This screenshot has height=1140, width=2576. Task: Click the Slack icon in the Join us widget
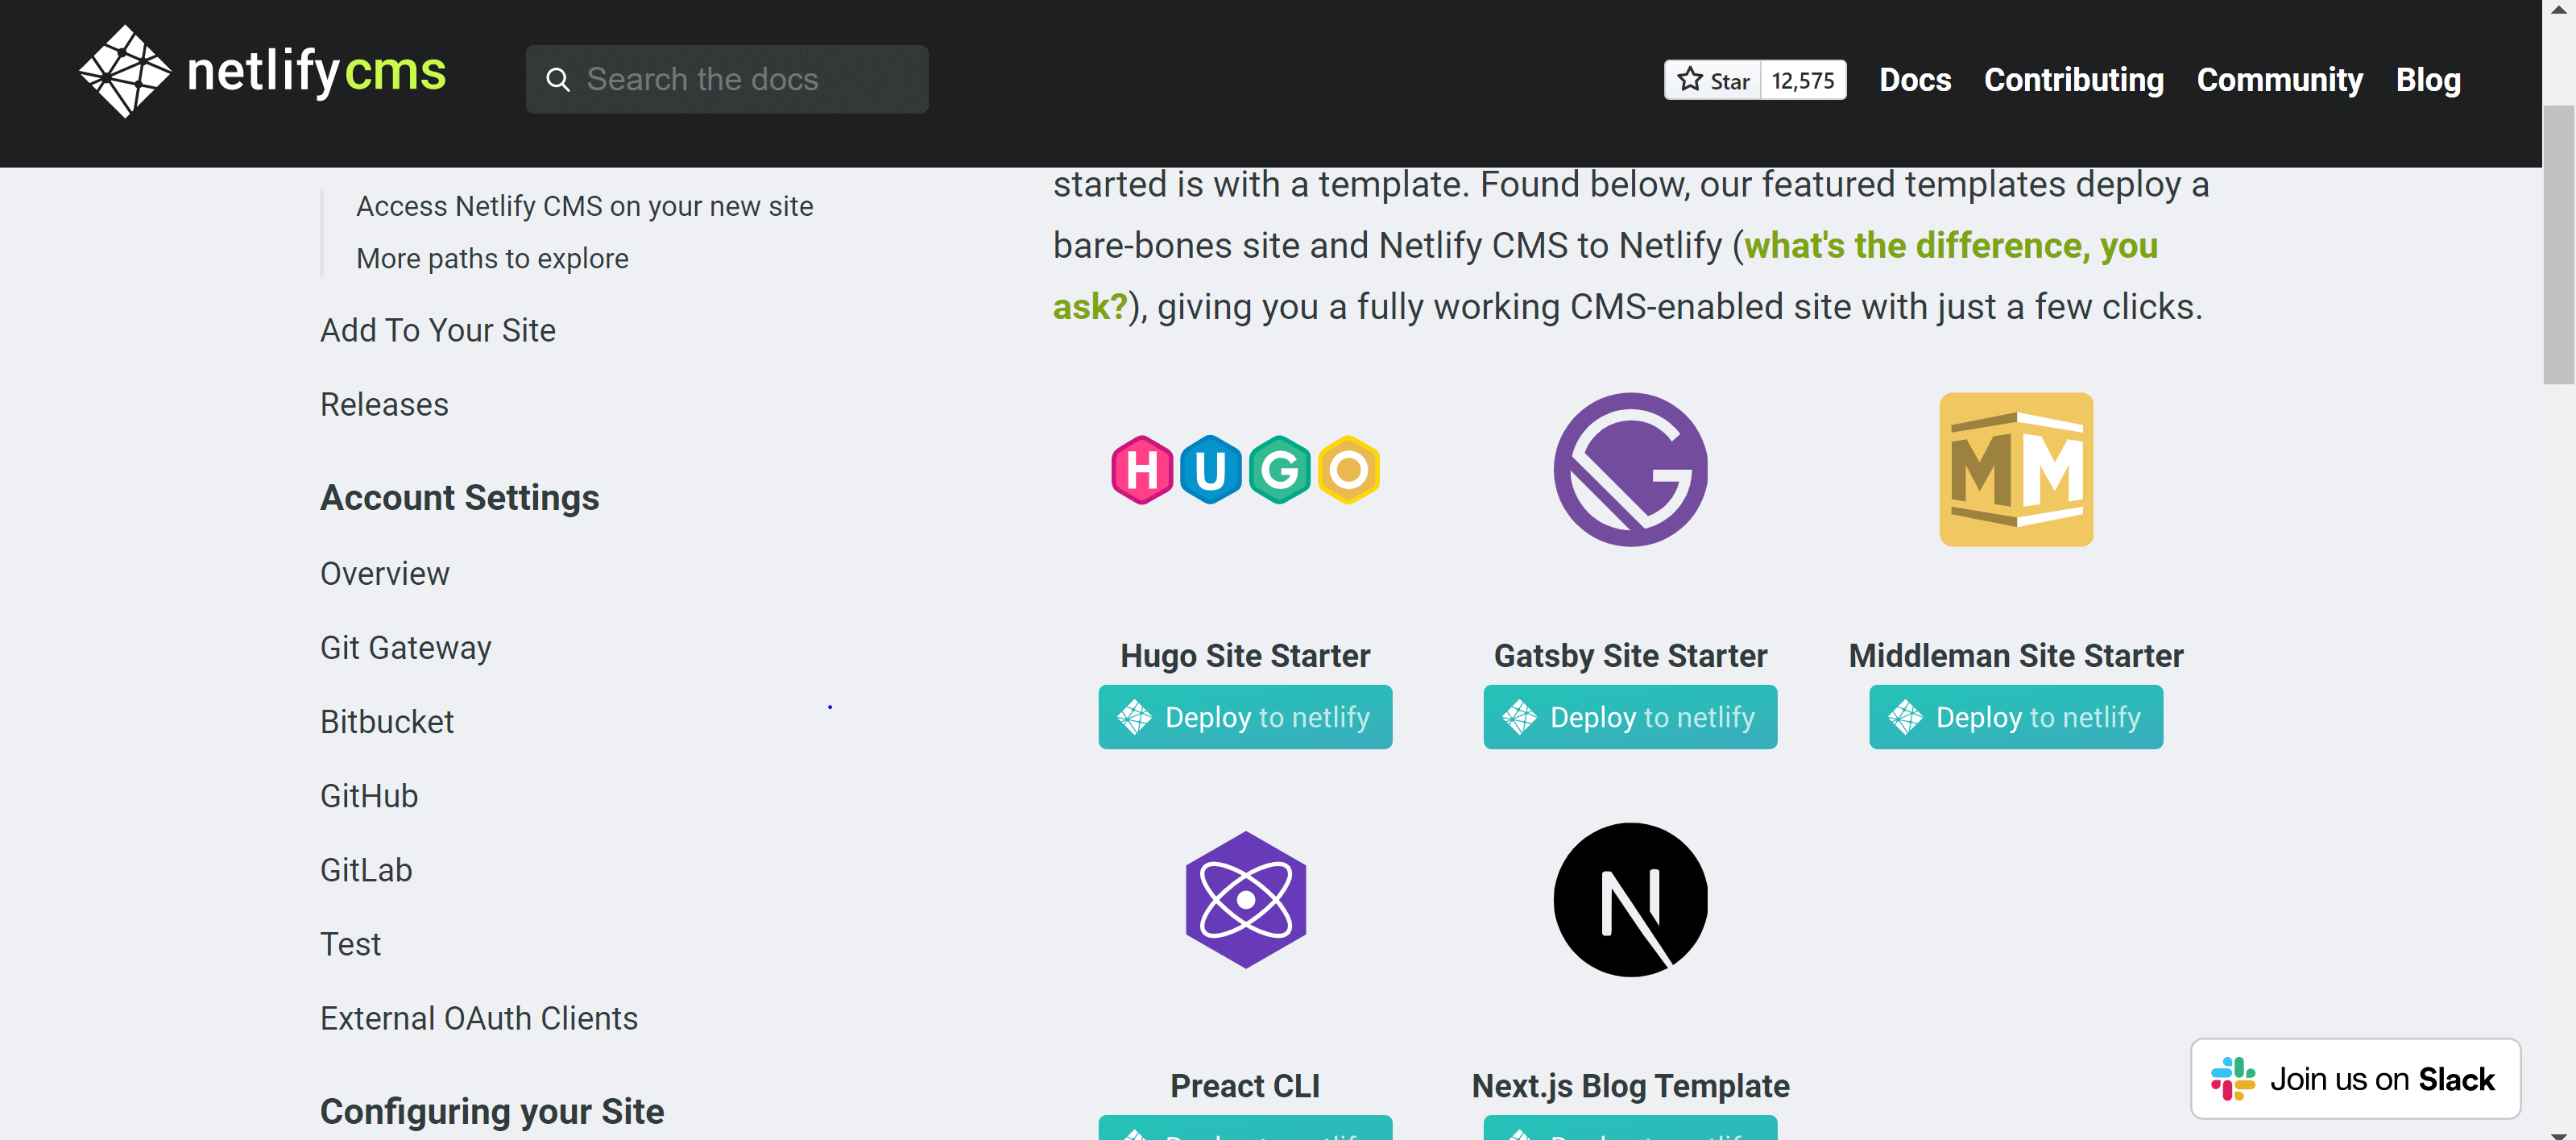[x=2233, y=1079]
